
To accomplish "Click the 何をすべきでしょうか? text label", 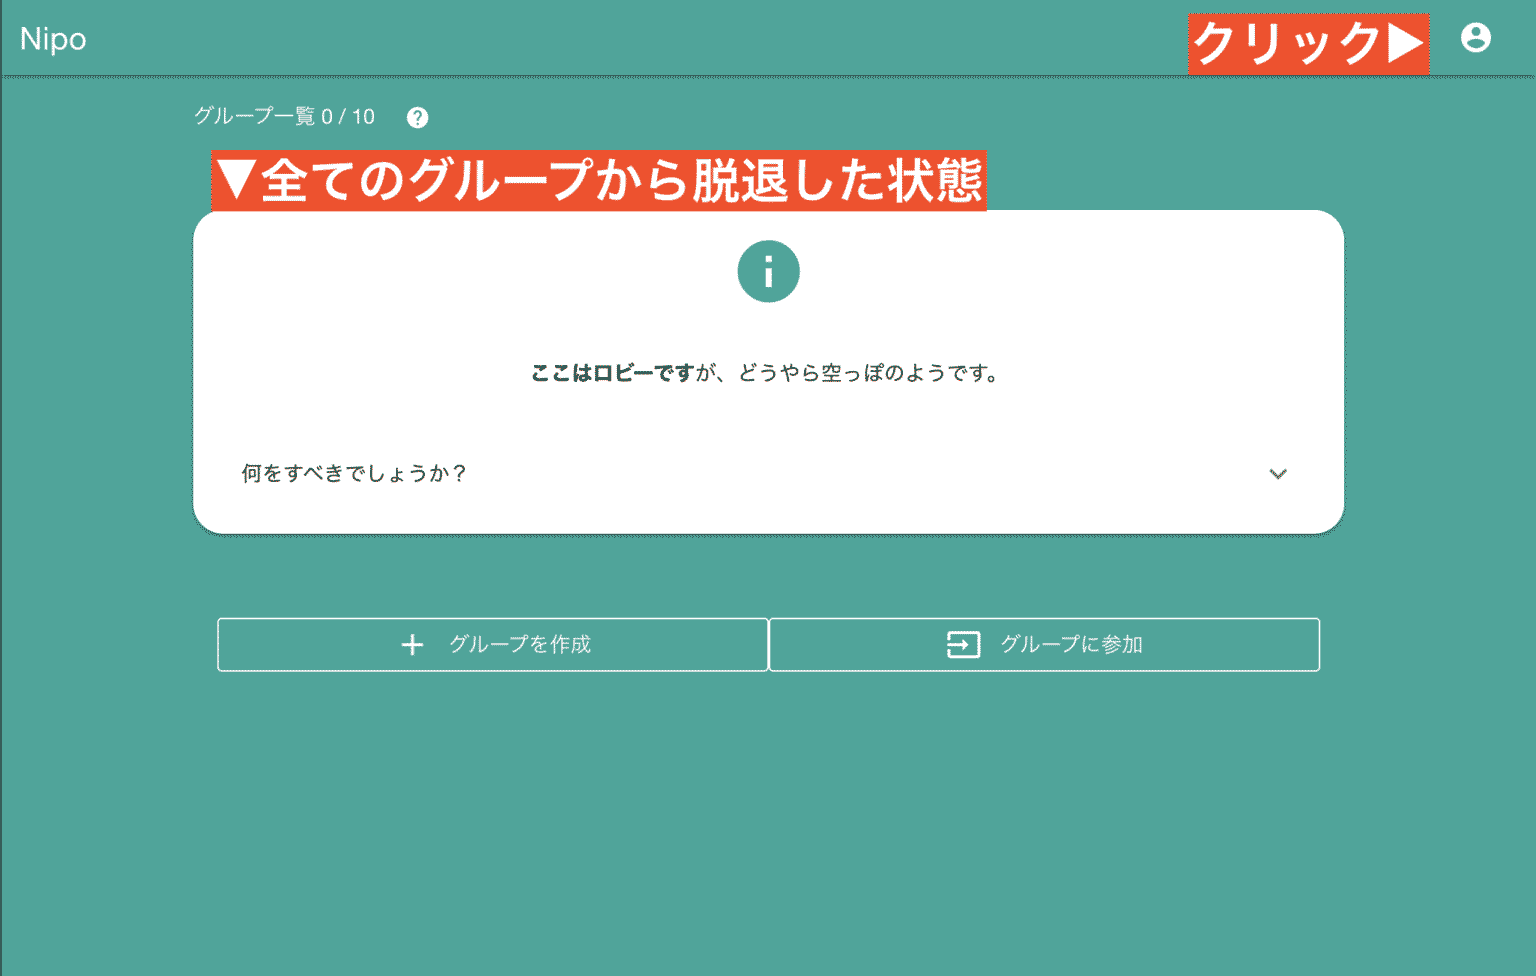I will [353, 474].
